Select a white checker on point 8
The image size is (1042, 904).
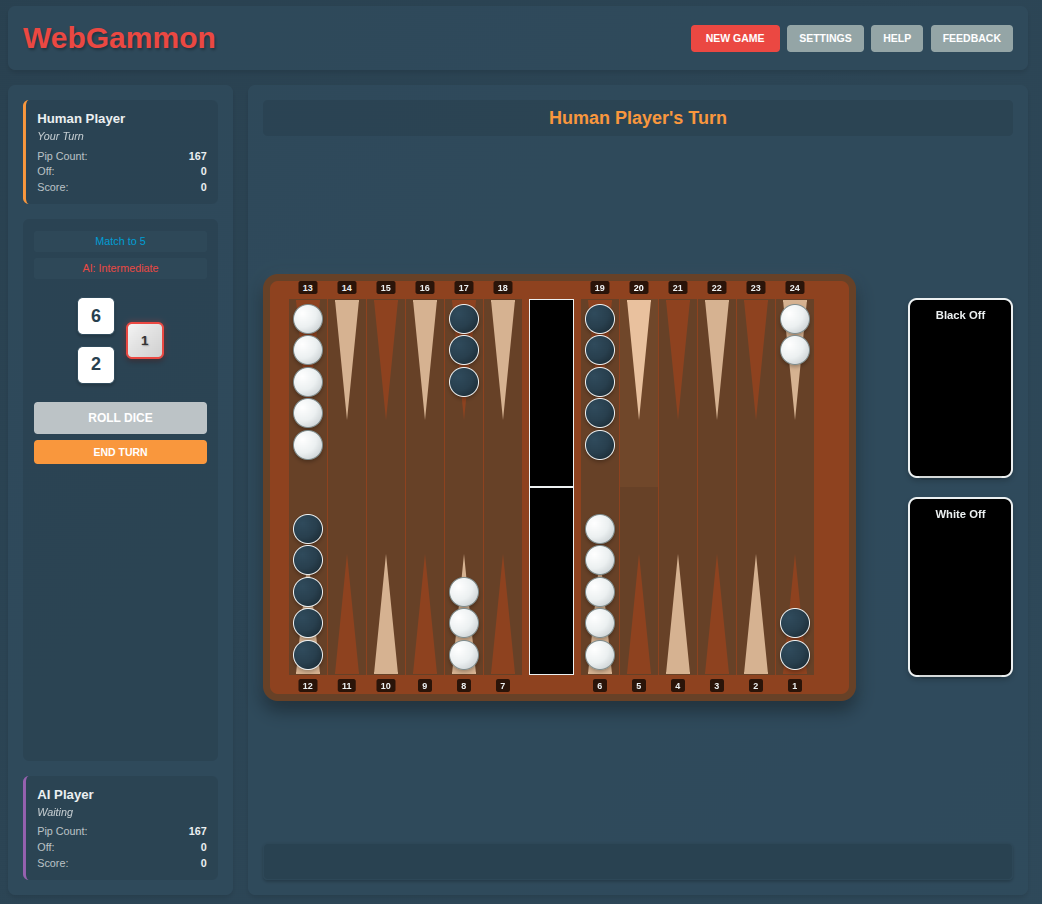[x=463, y=592]
